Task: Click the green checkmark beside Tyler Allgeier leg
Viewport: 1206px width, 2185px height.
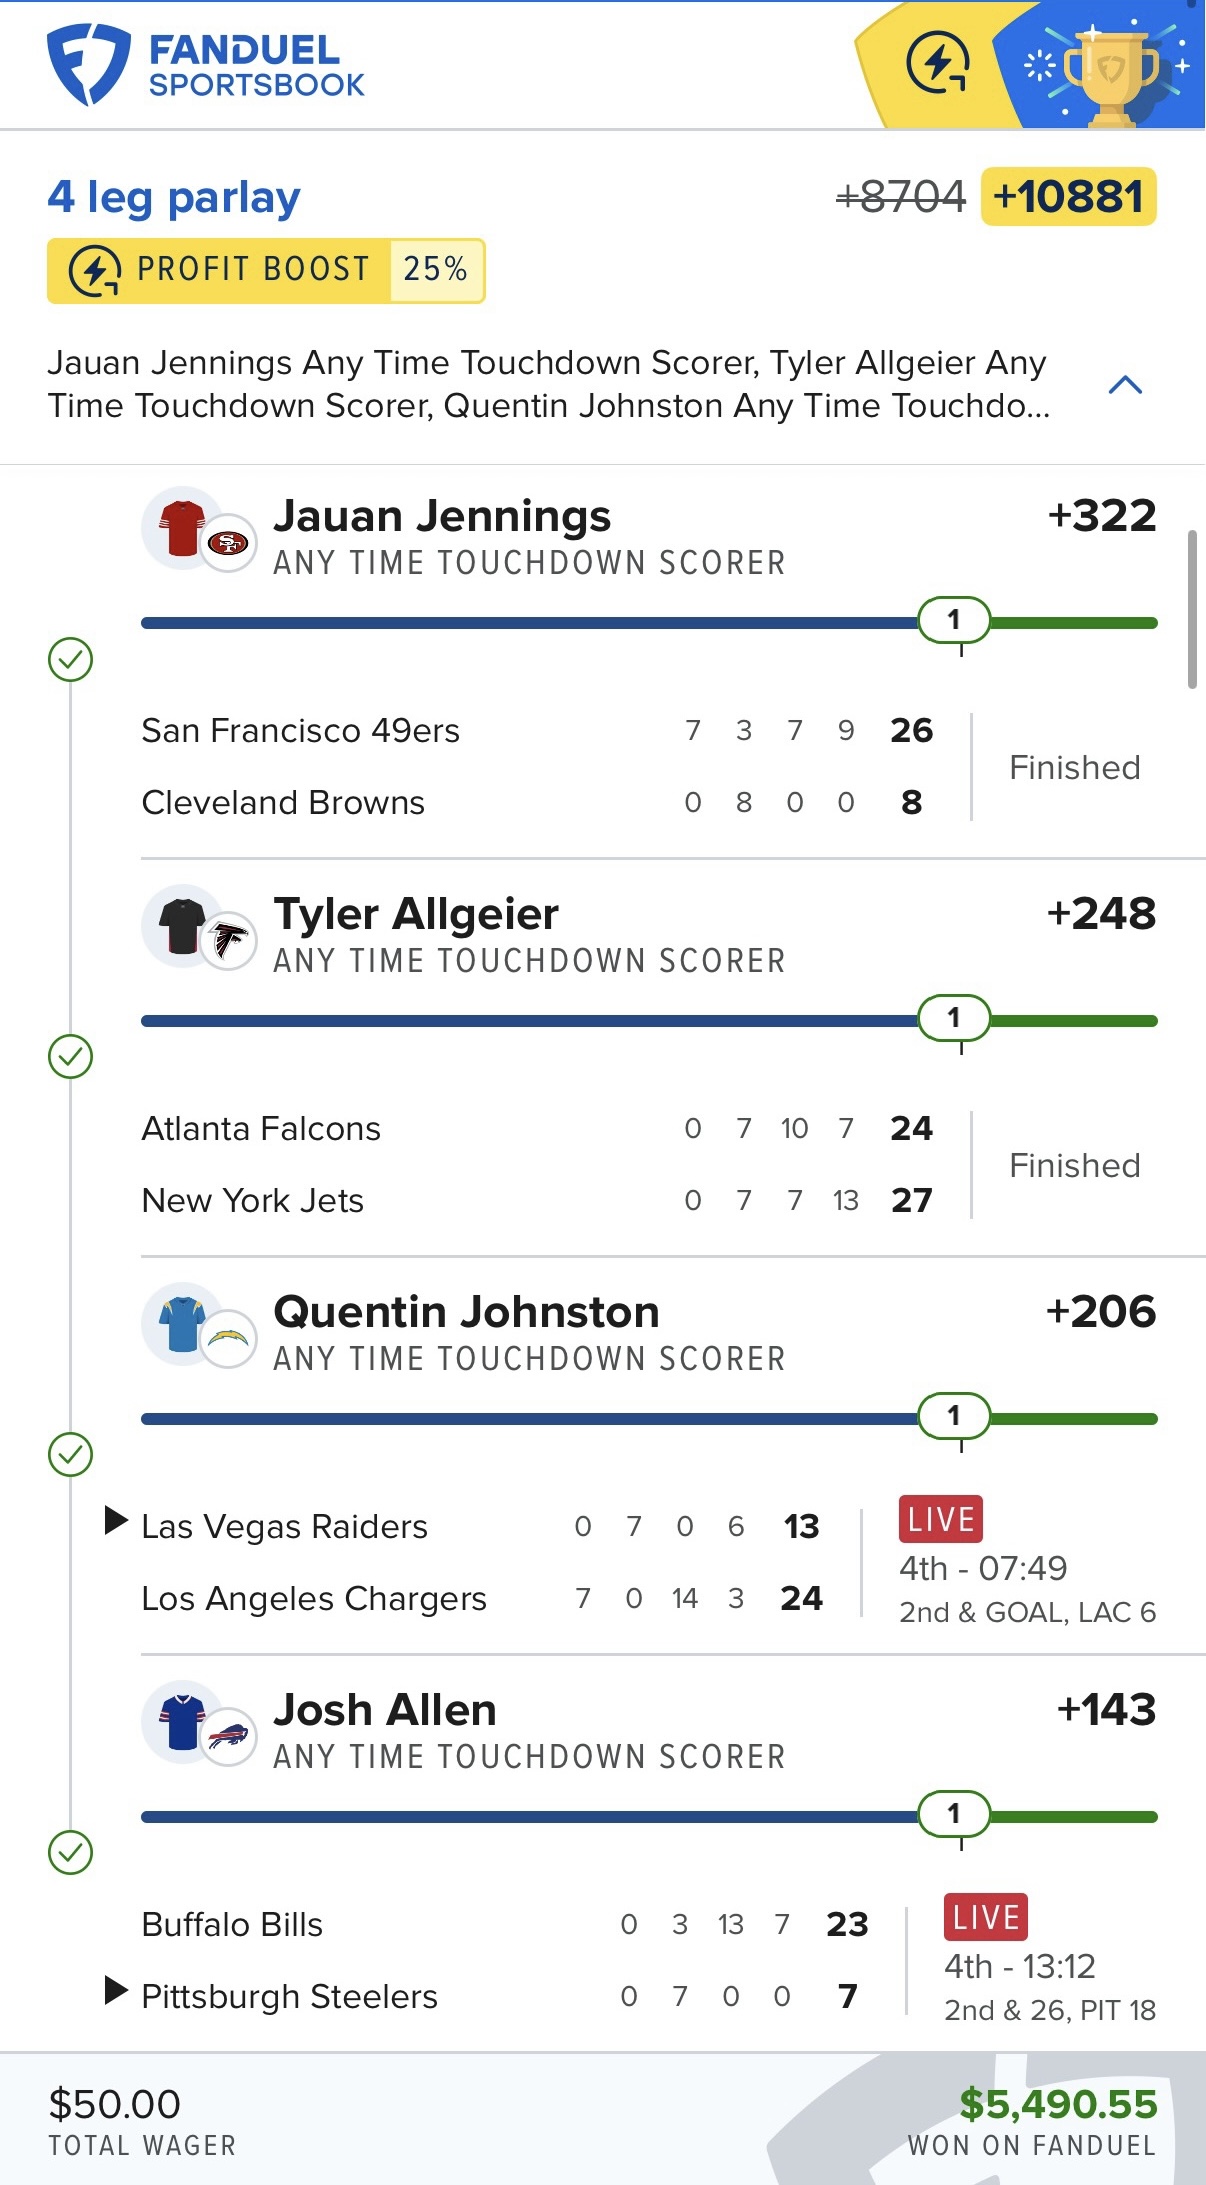Action: [x=71, y=1057]
